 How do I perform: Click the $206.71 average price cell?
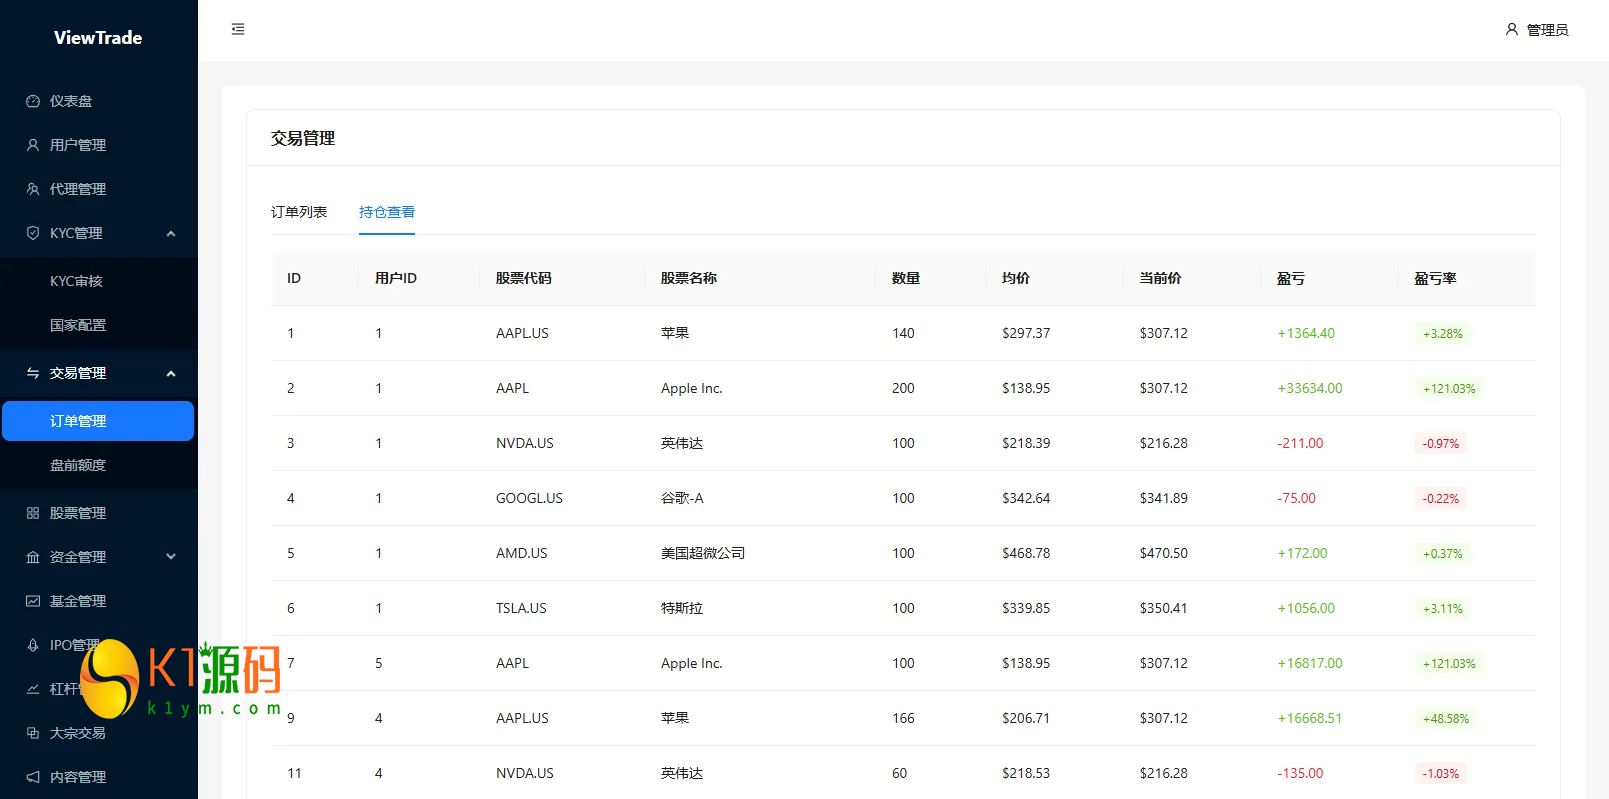pyautogui.click(x=1026, y=718)
